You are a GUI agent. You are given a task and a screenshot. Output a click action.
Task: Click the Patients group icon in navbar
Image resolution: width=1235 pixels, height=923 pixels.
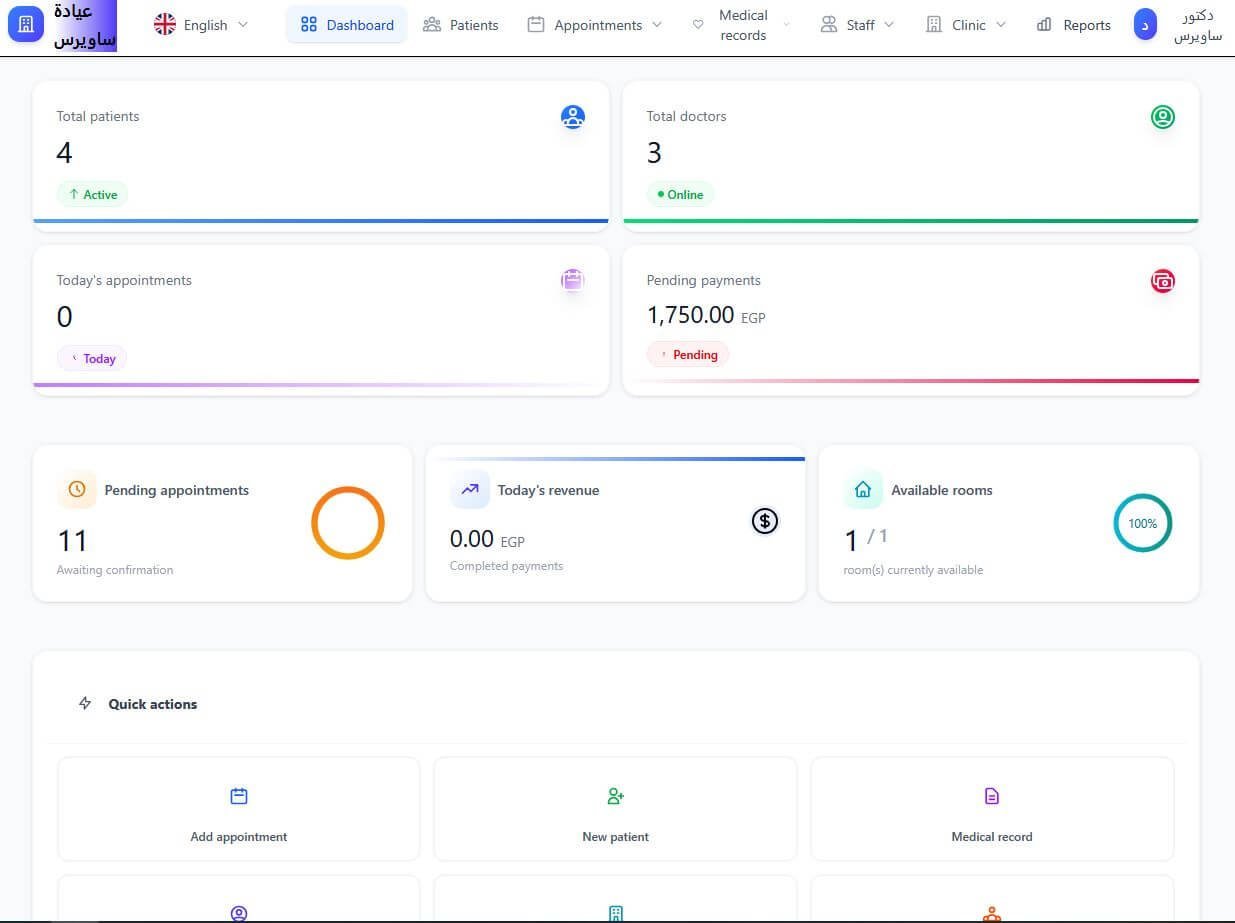tap(432, 25)
